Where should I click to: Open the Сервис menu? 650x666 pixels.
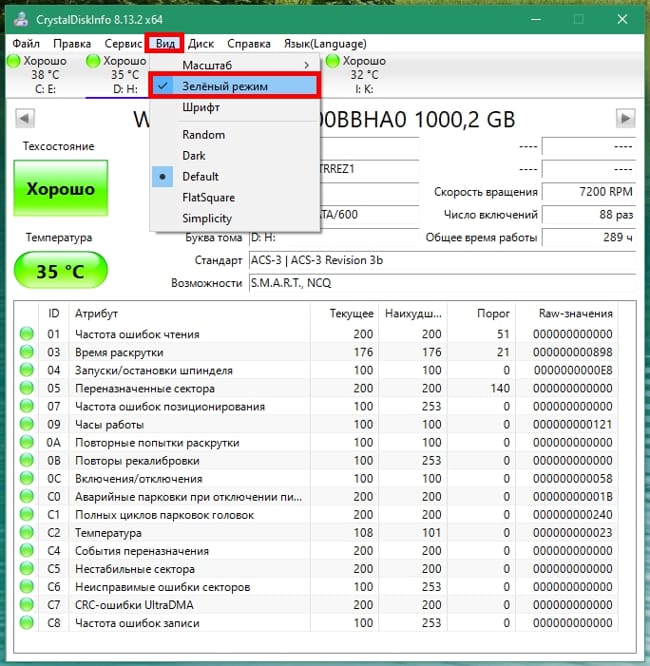[123, 44]
